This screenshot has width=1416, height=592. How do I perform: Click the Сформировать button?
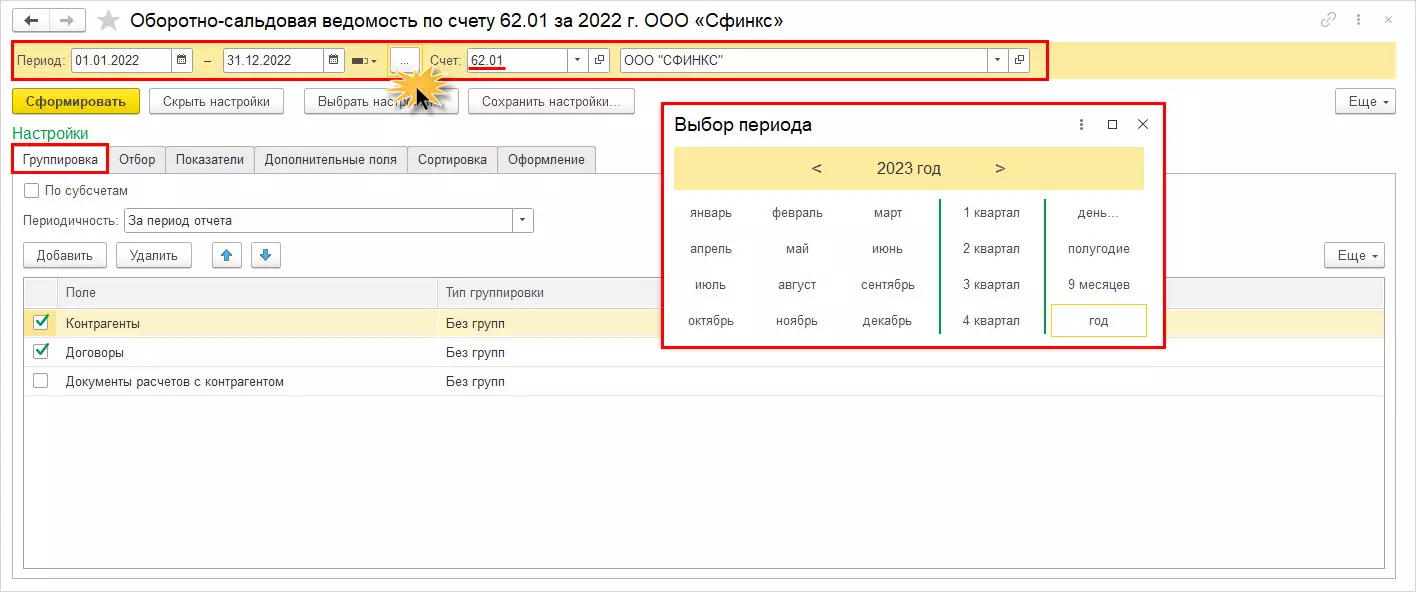pos(76,101)
